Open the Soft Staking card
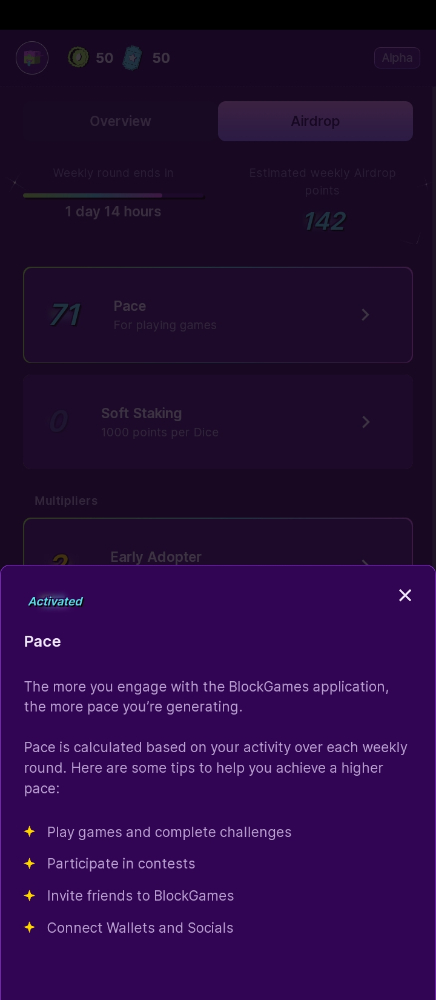 tap(218, 422)
